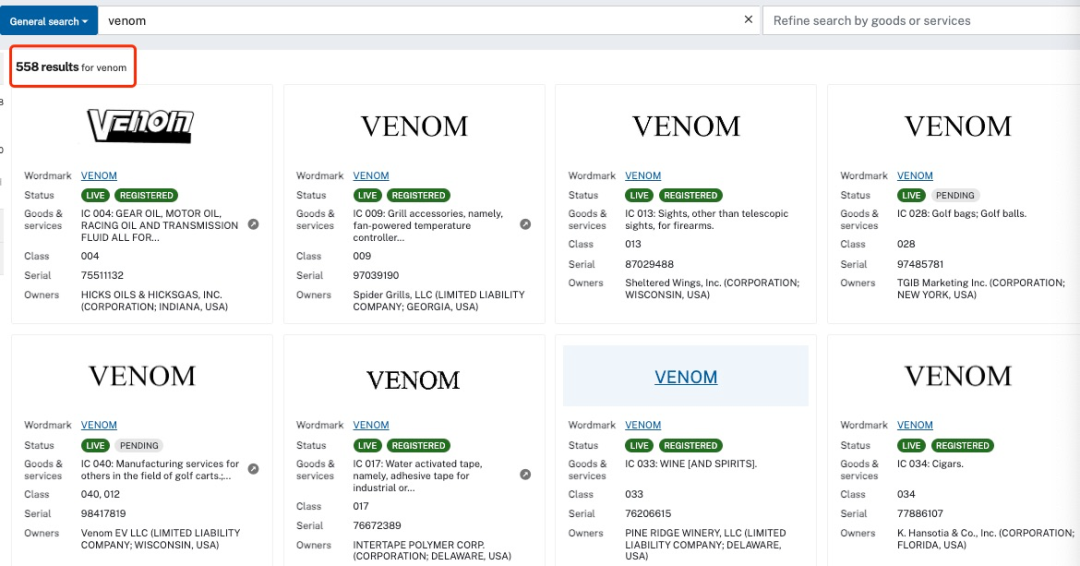Open VENOM wordmark link for K. Hansotia cigars
Image resolution: width=1080 pixels, height=566 pixels.
pos(915,425)
